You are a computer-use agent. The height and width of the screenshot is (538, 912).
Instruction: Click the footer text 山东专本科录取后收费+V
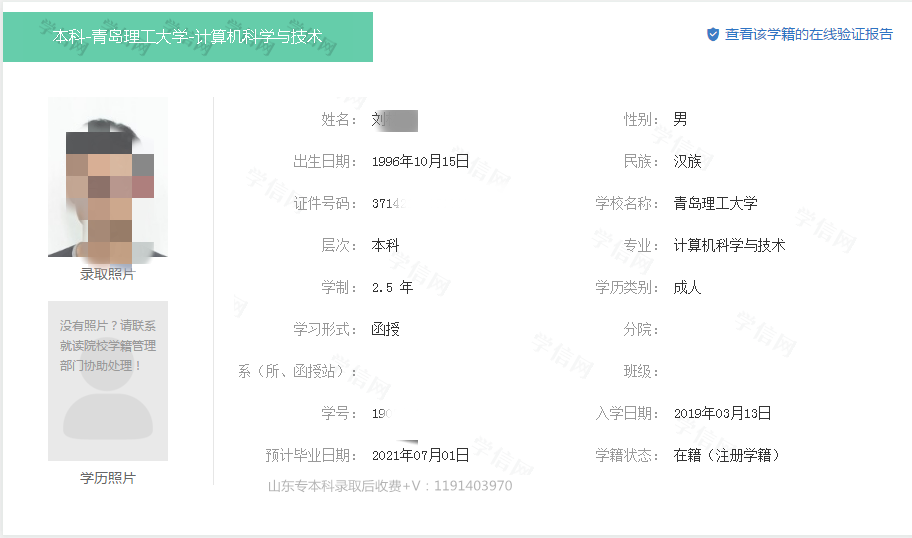pos(344,486)
